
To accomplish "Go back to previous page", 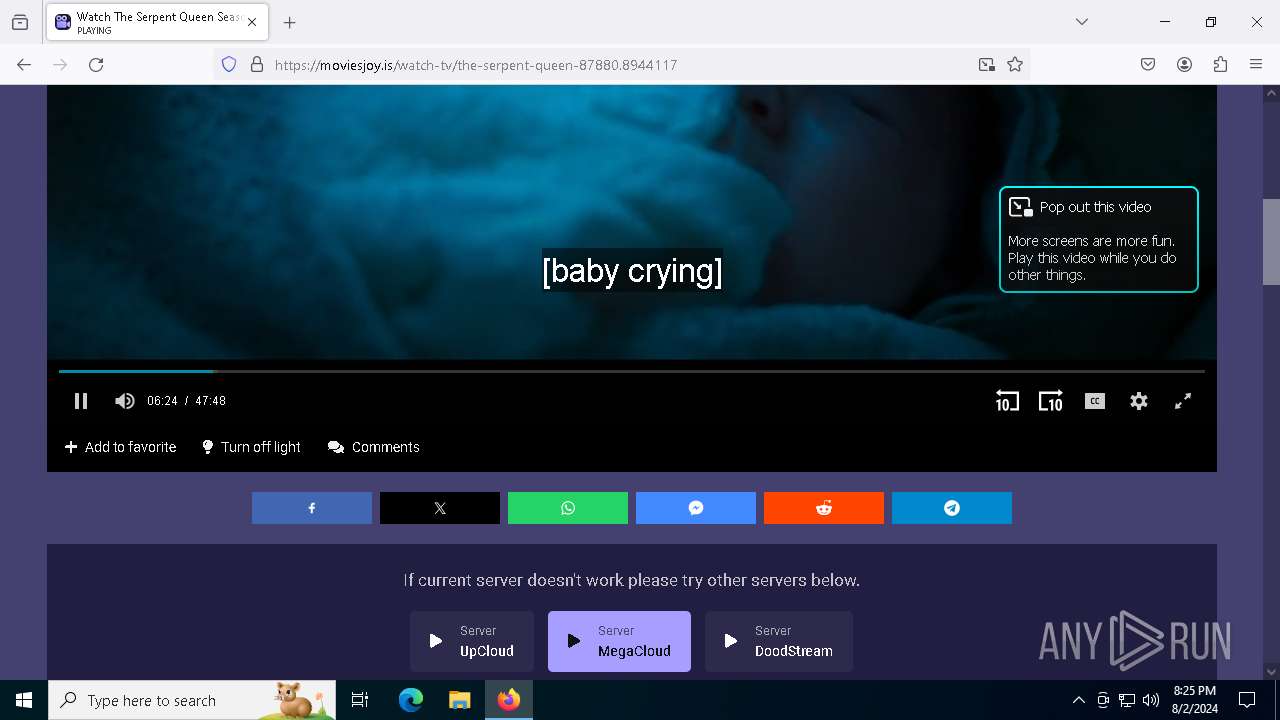I will coord(24,65).
